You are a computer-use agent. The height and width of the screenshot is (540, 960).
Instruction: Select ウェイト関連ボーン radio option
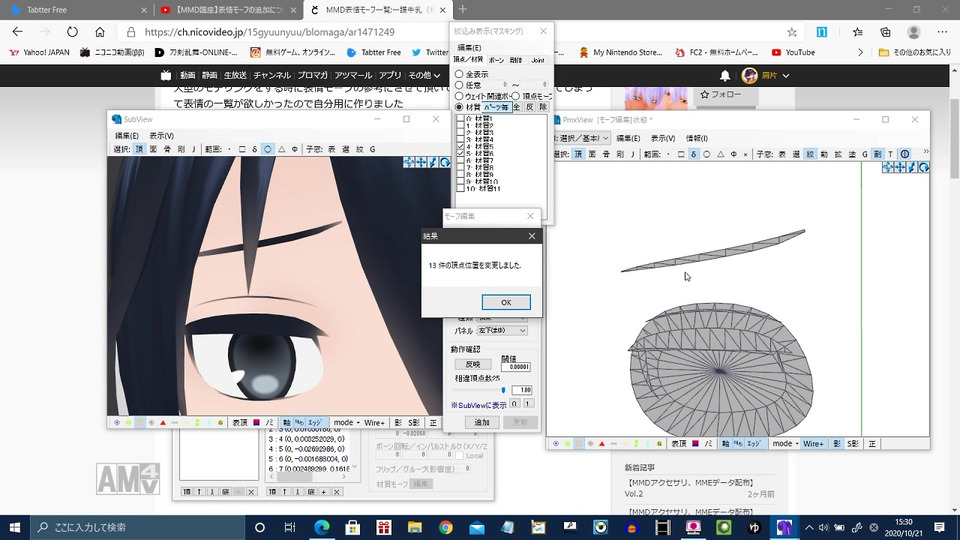pyautogui.click(x=459, y=96)
